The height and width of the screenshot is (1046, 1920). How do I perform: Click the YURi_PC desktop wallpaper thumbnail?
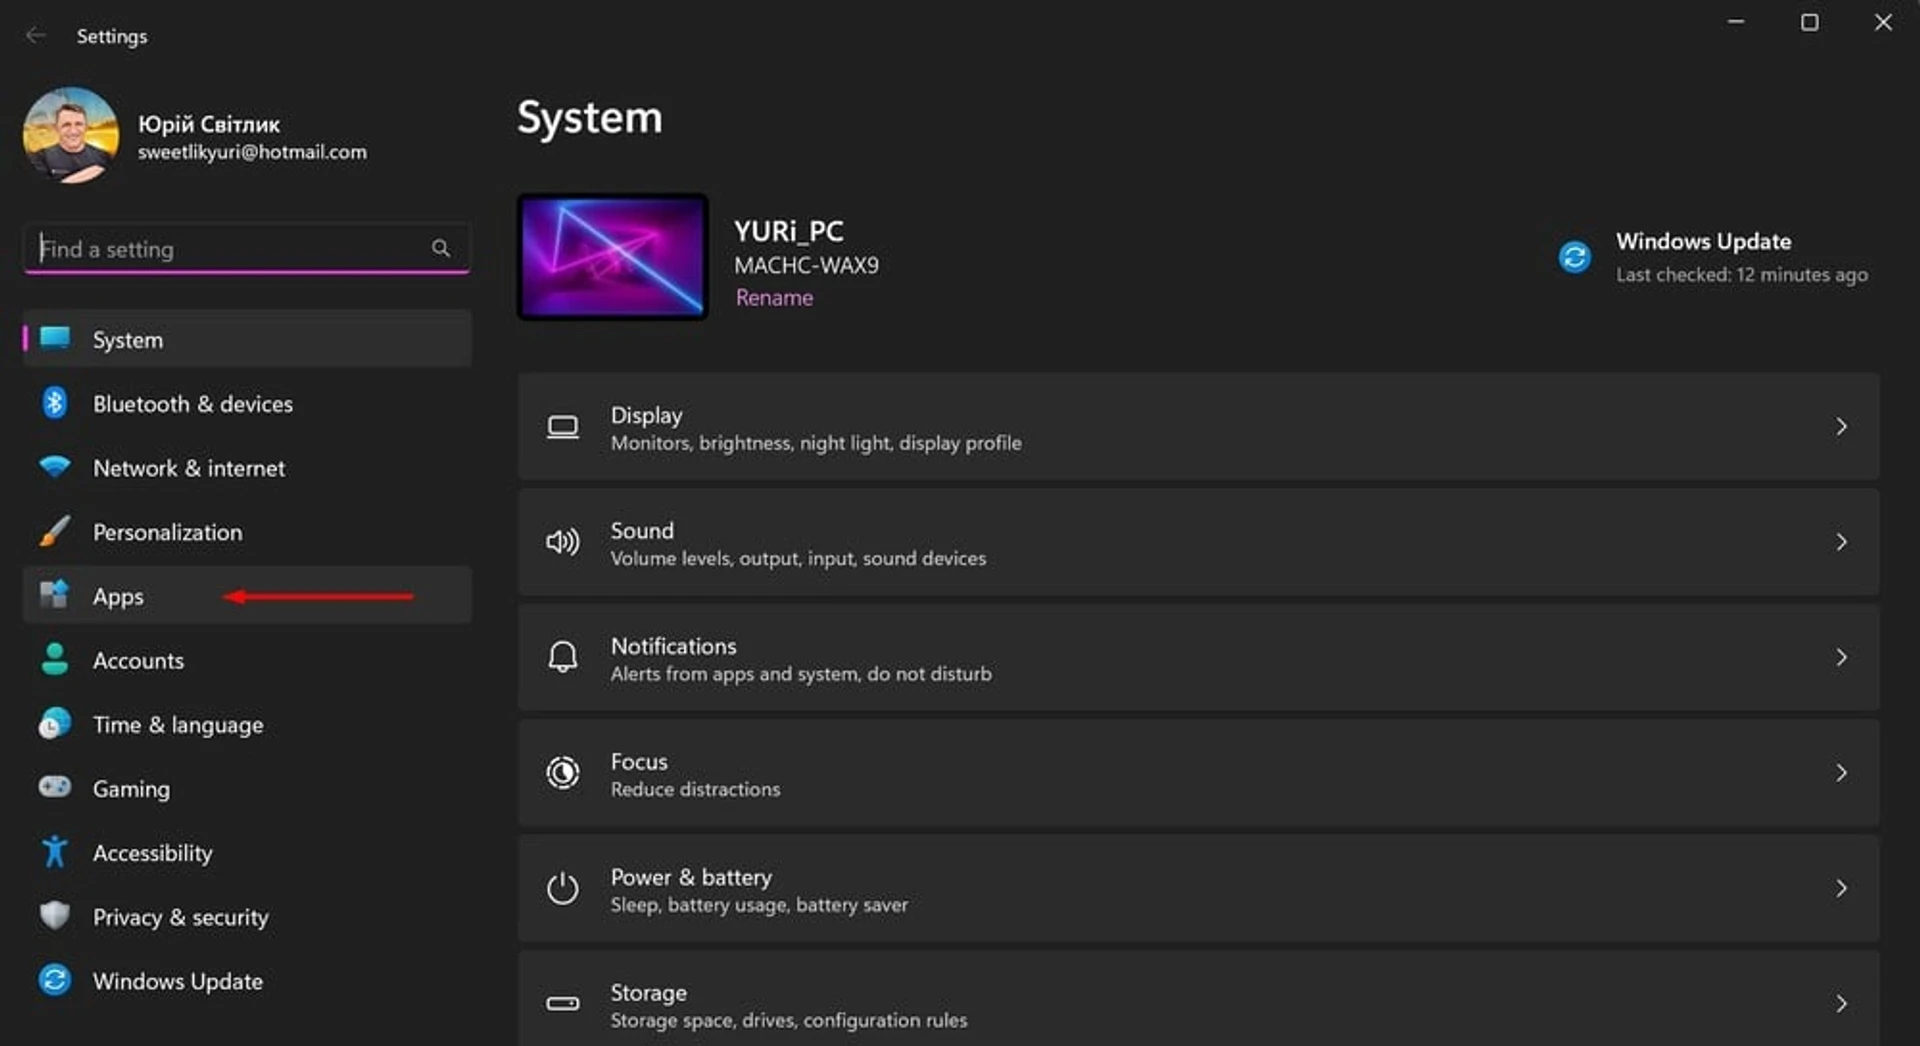point(612,257)
